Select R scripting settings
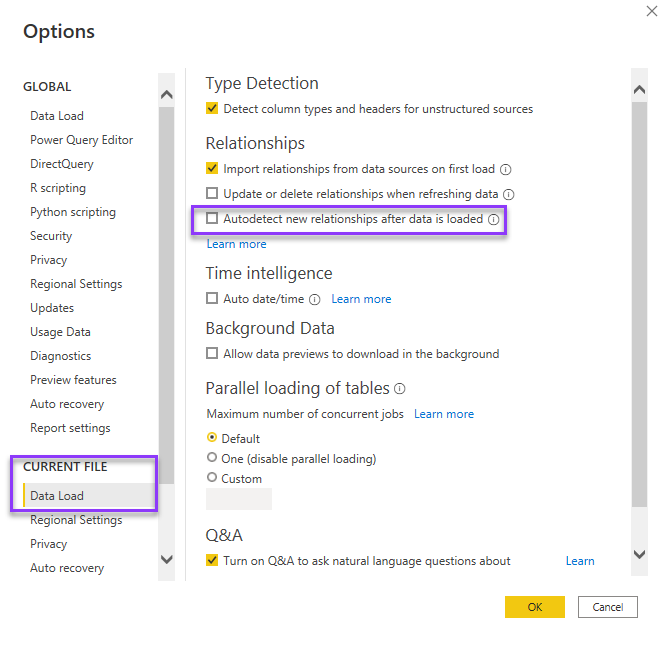The image size is (663, 645). pyautogui.click(x=58, y=188)
